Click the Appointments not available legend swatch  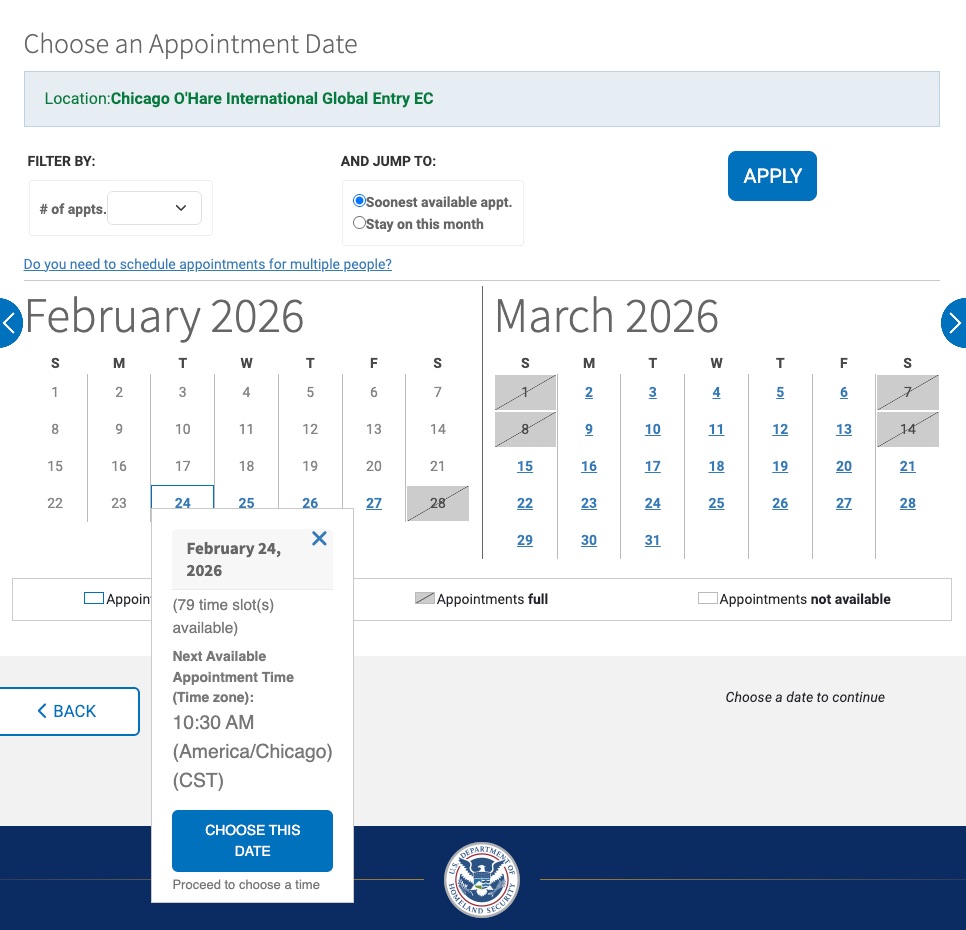click(708, 597)
